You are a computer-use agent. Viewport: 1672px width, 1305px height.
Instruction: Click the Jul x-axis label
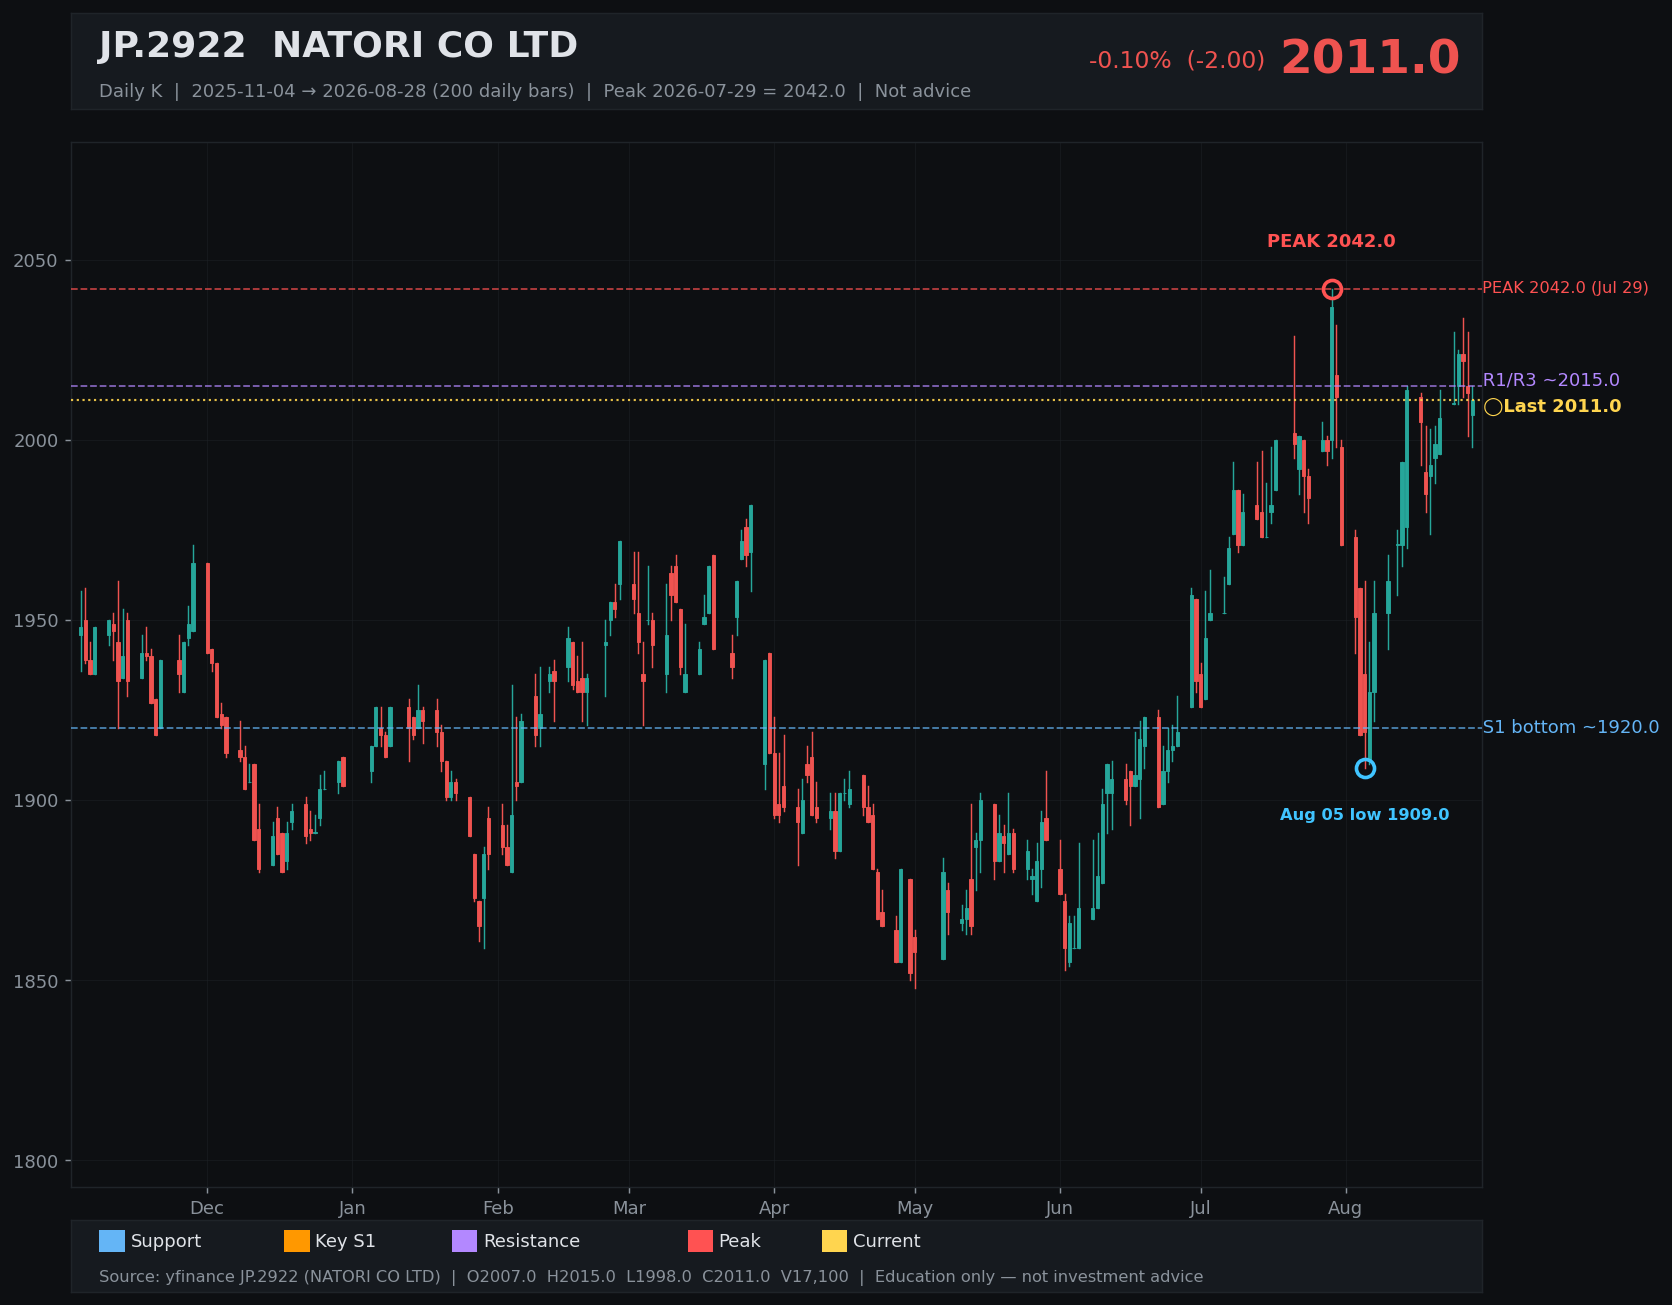click(x=1200, y=1208)
